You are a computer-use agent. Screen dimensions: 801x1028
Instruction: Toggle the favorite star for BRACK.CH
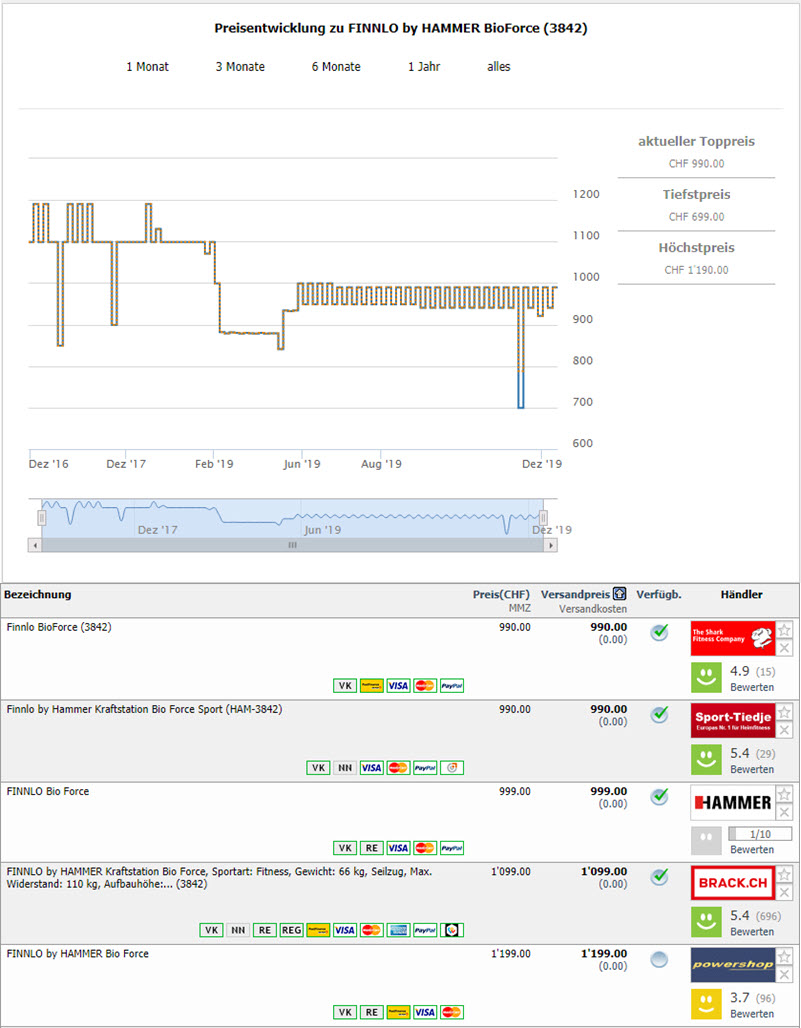click(x=785, y=875)
